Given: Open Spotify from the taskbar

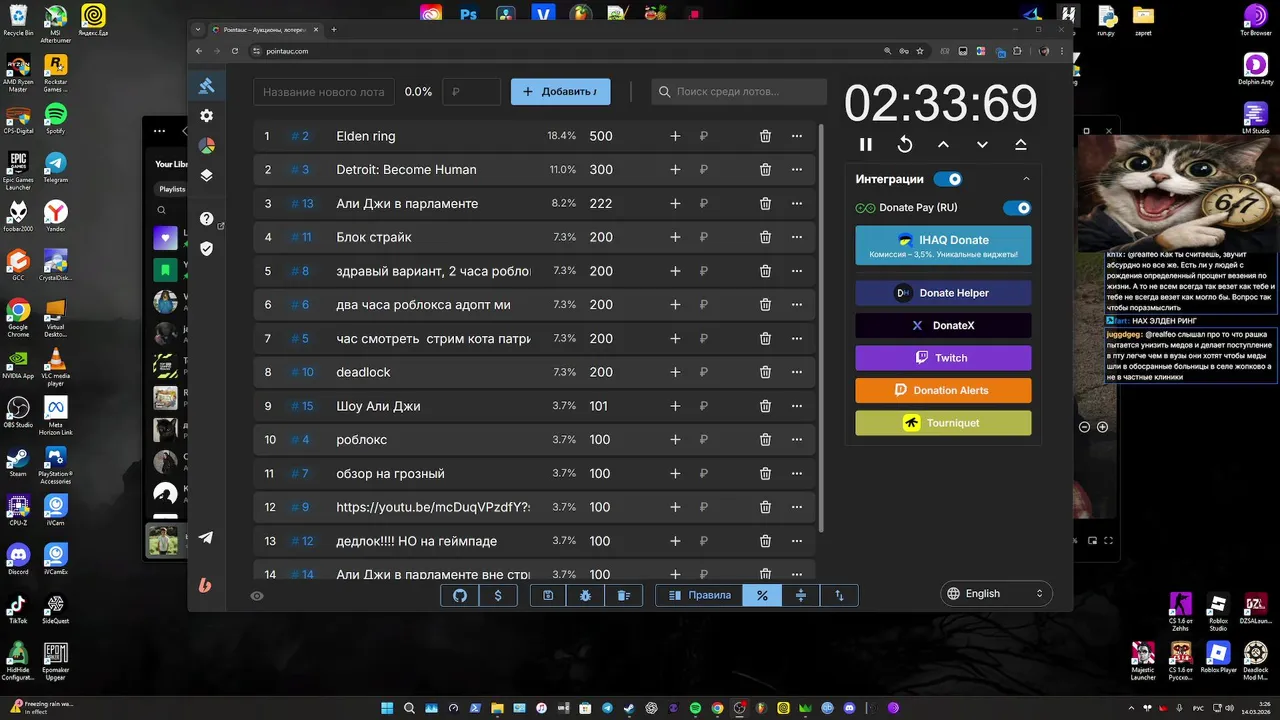Looking at the screenshot, I should pos(695,708).
